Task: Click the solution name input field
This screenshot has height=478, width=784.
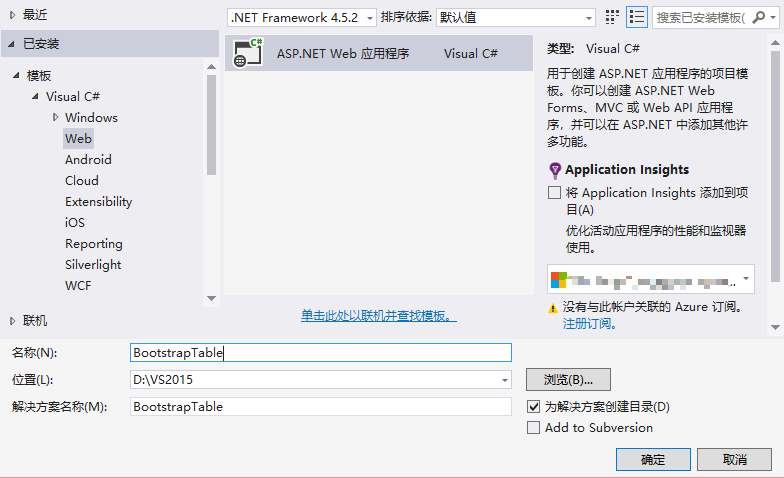Action: click(x=320, y=406)
